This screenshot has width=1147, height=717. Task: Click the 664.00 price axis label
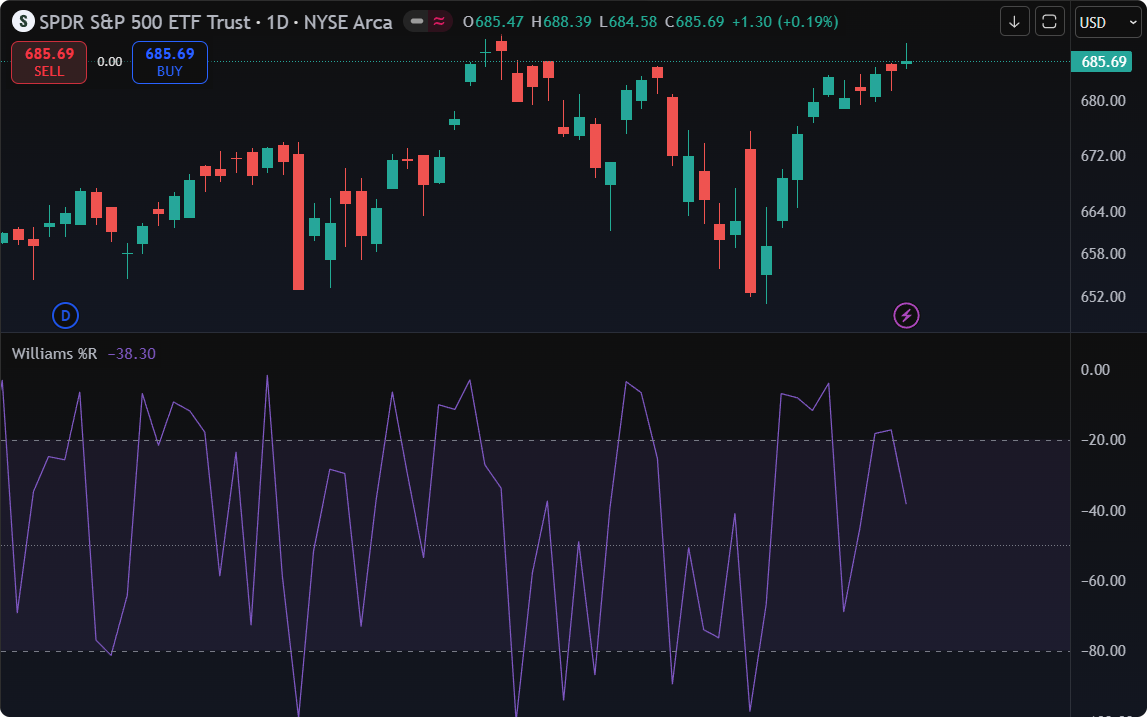coord(1103,212)
